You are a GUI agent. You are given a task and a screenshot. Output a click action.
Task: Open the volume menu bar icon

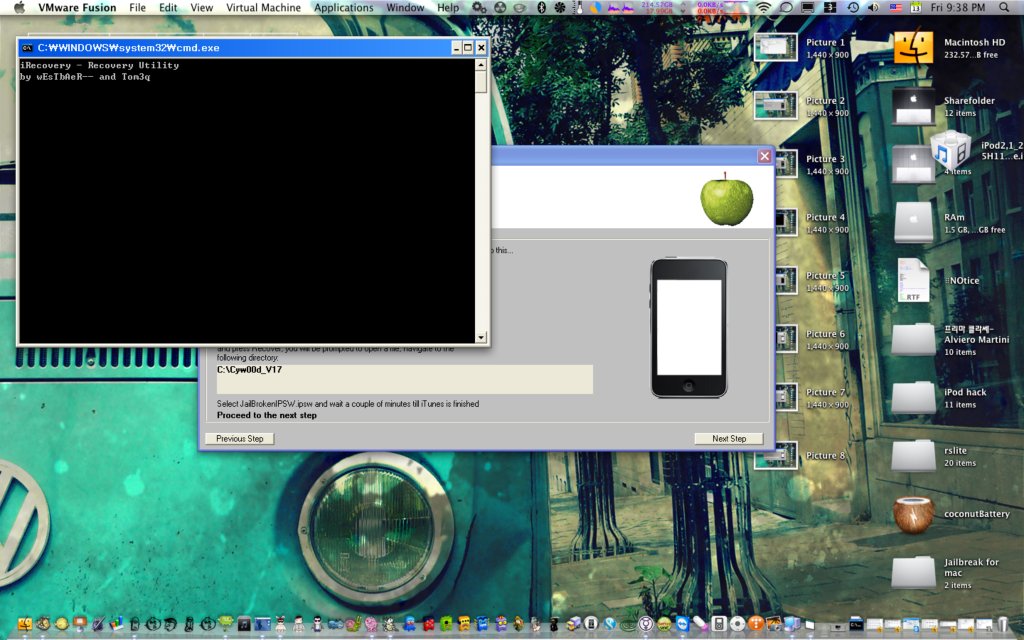pyautogui.click(x=873, y=8)
